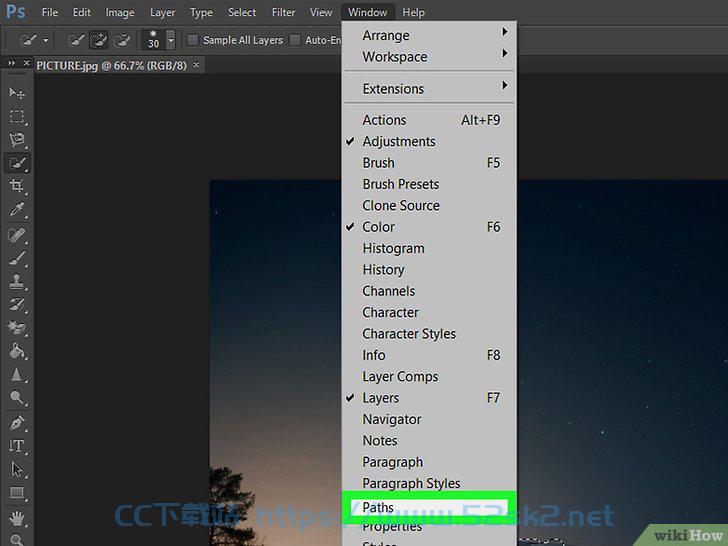728x546 pixels.
Task: Open the Navigator panel
Action: coord(430,419)
